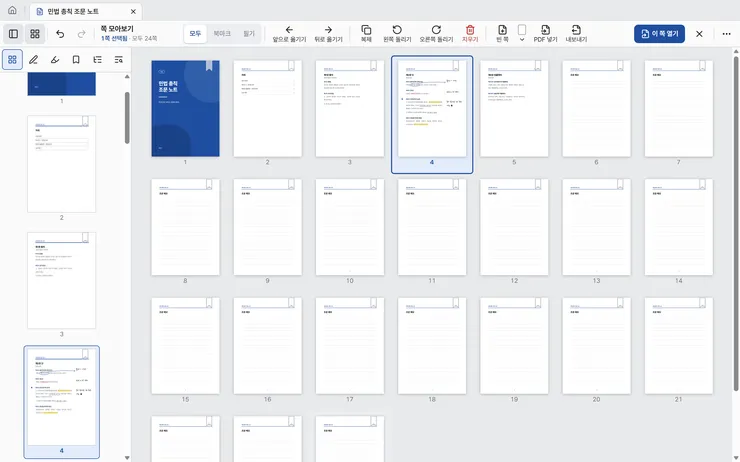740x462 pixels.
Task: Click the 1쪽 선택됨 selection status text
Action: (114, 38)
